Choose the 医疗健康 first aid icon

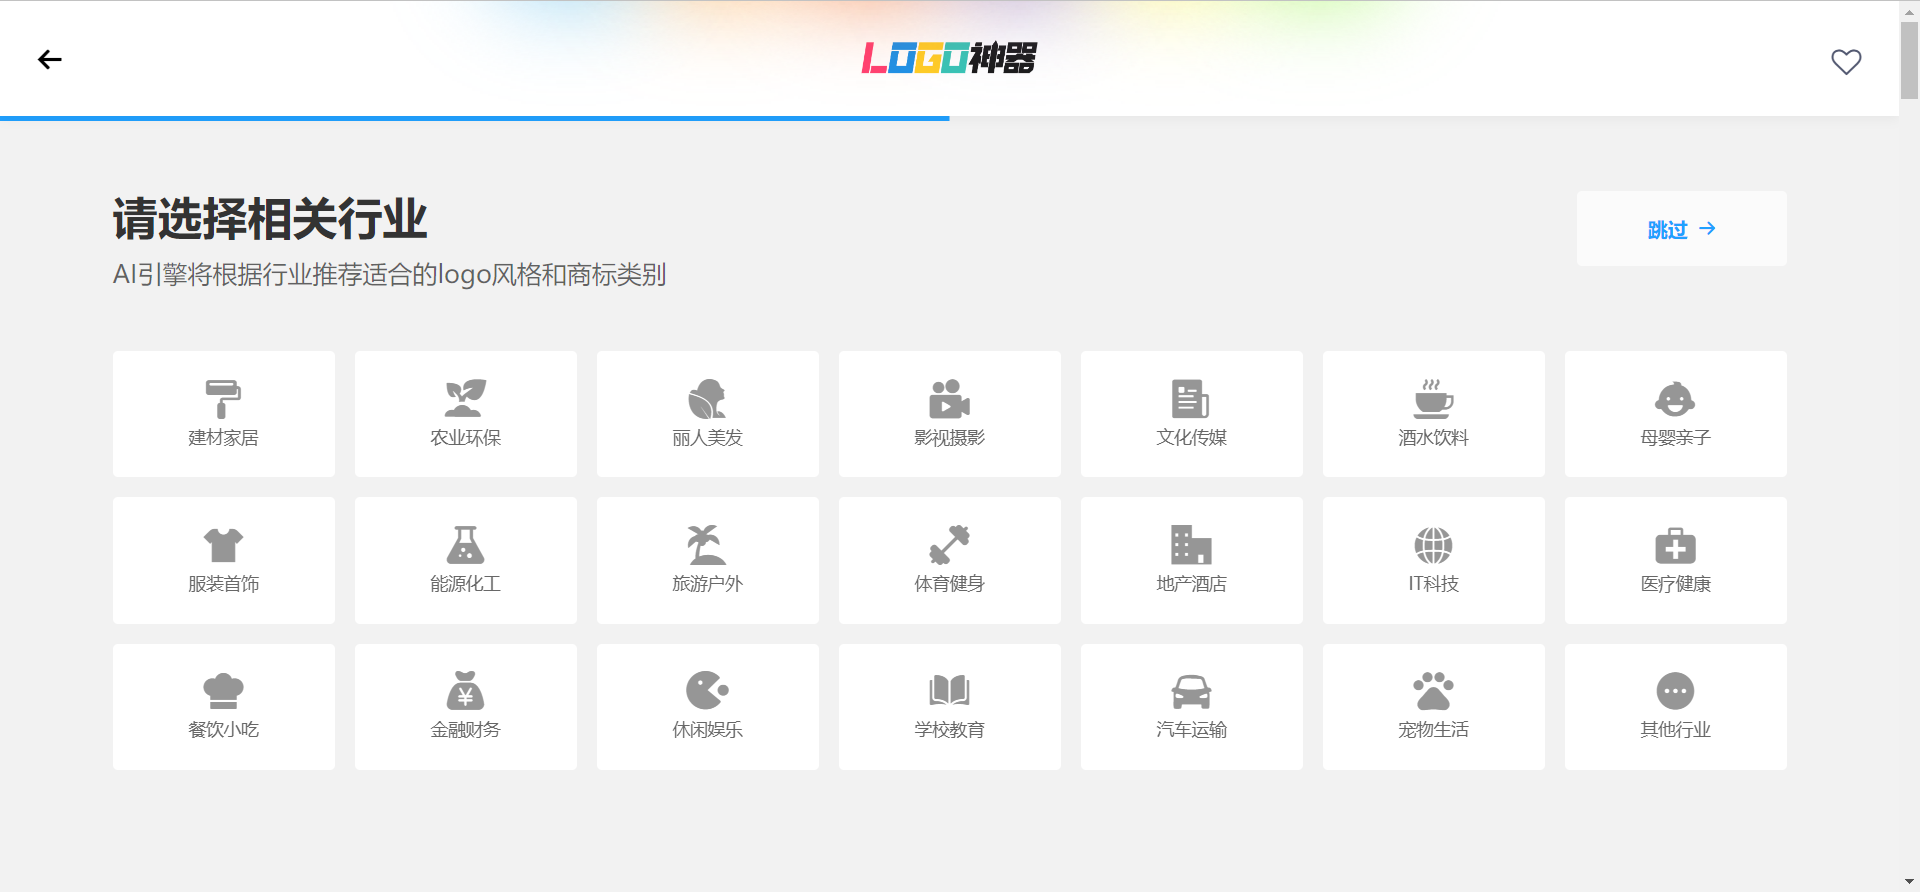click(1675, 545)
